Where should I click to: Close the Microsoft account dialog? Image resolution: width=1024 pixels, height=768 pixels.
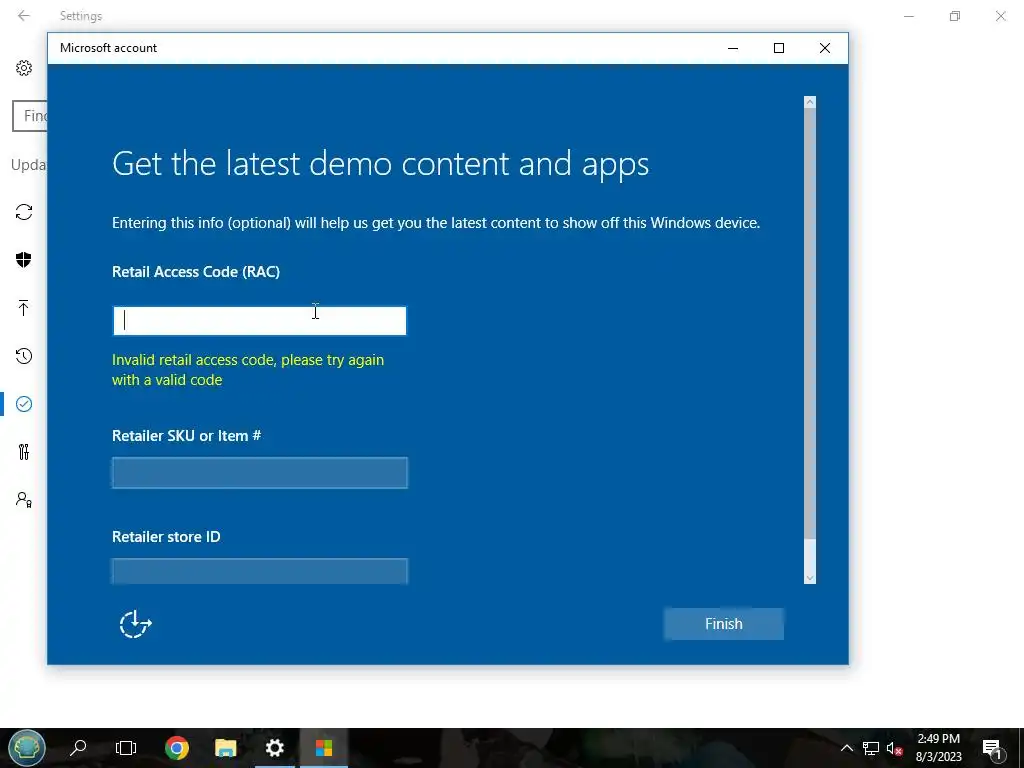click(825, 48)
